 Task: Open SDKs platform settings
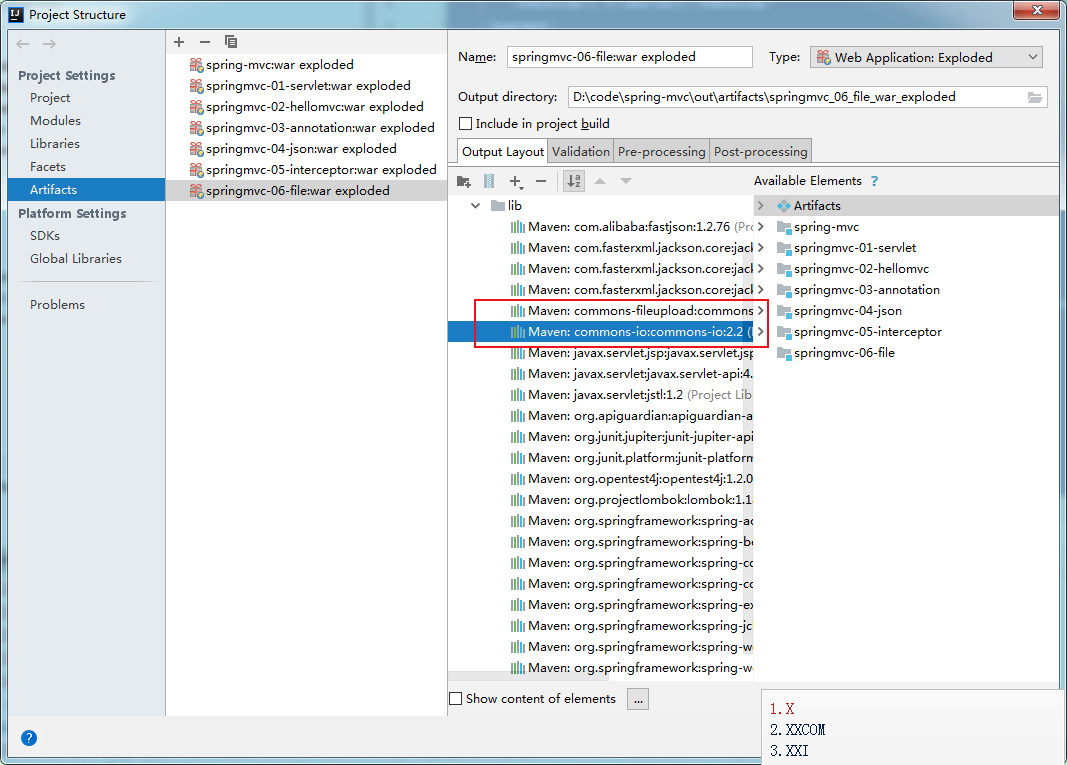click(x=45, y=235)
